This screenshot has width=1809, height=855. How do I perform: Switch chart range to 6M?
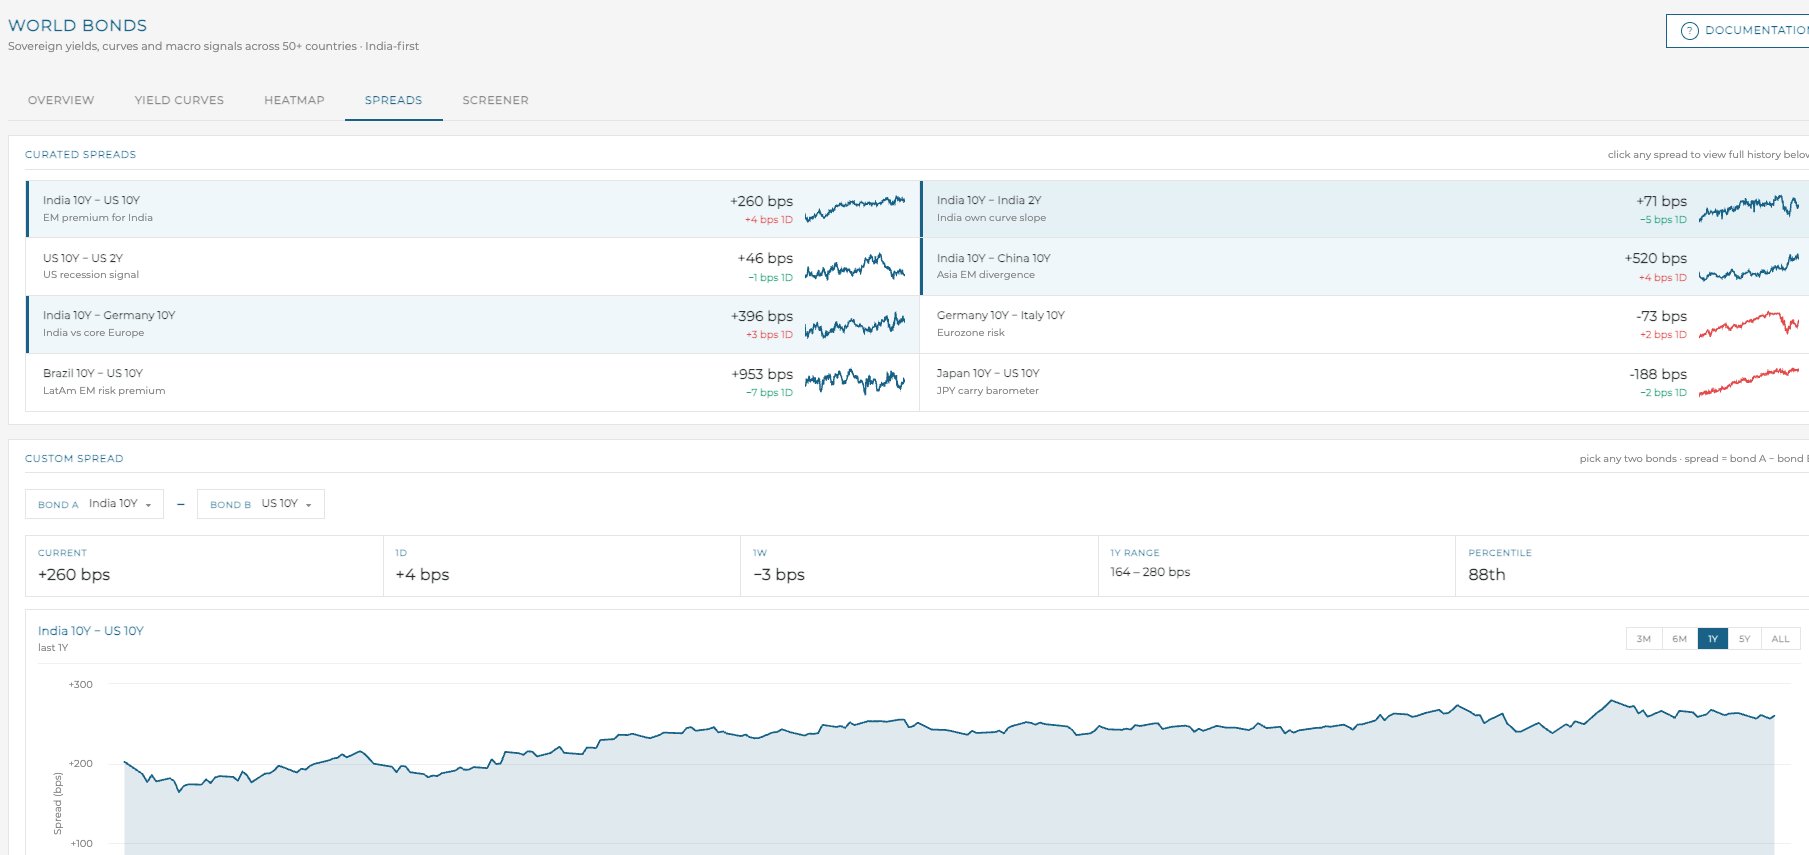pos(1679,639)
